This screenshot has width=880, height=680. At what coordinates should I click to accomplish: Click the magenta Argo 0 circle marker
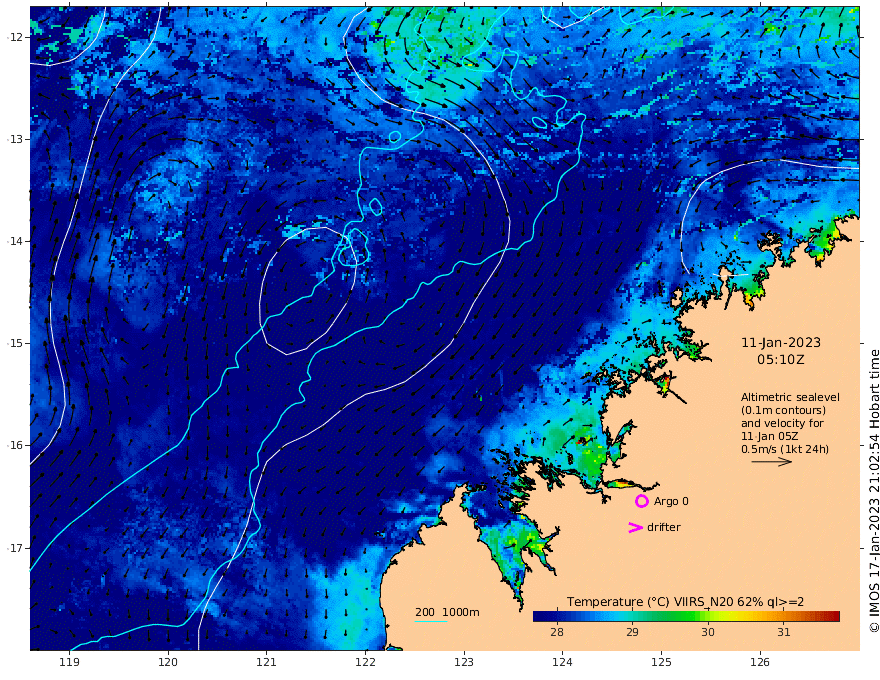641,501
